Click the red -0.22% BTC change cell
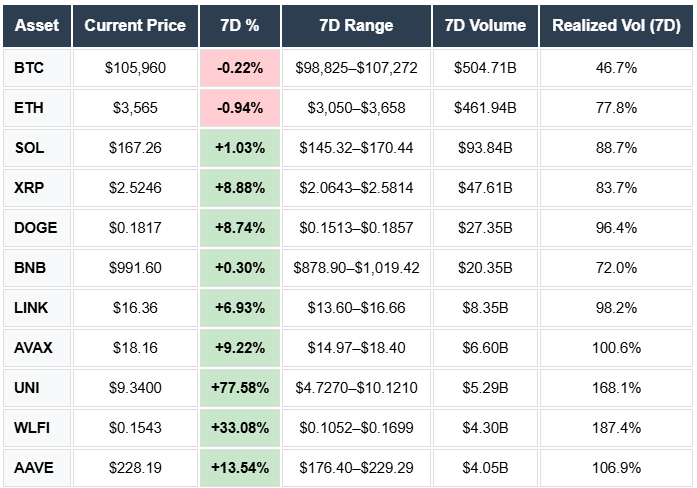Image resolution: width=697 pixels, height=488 pixels. pyautogui.click(x=239, y=69)
